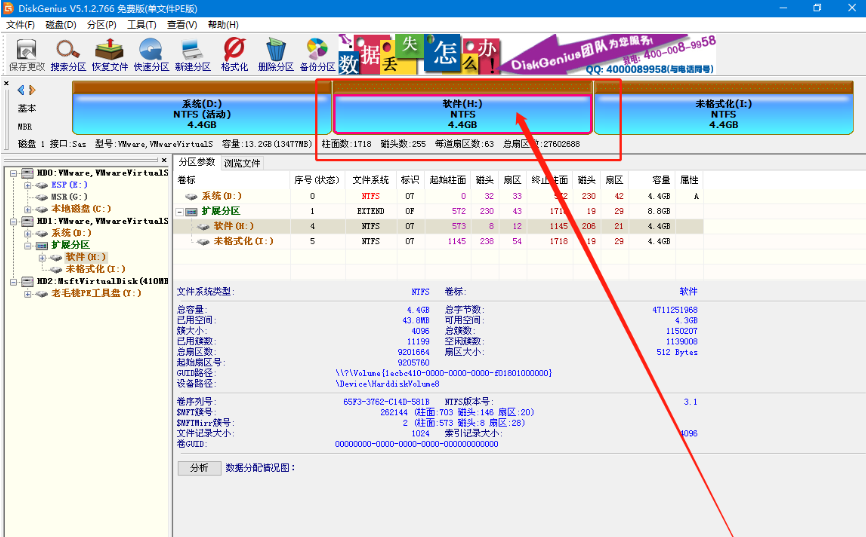Collapse 扩展分区 node in the tree
Image resolution: width=866 pixels, height=537 pixels.
[27, 245]
